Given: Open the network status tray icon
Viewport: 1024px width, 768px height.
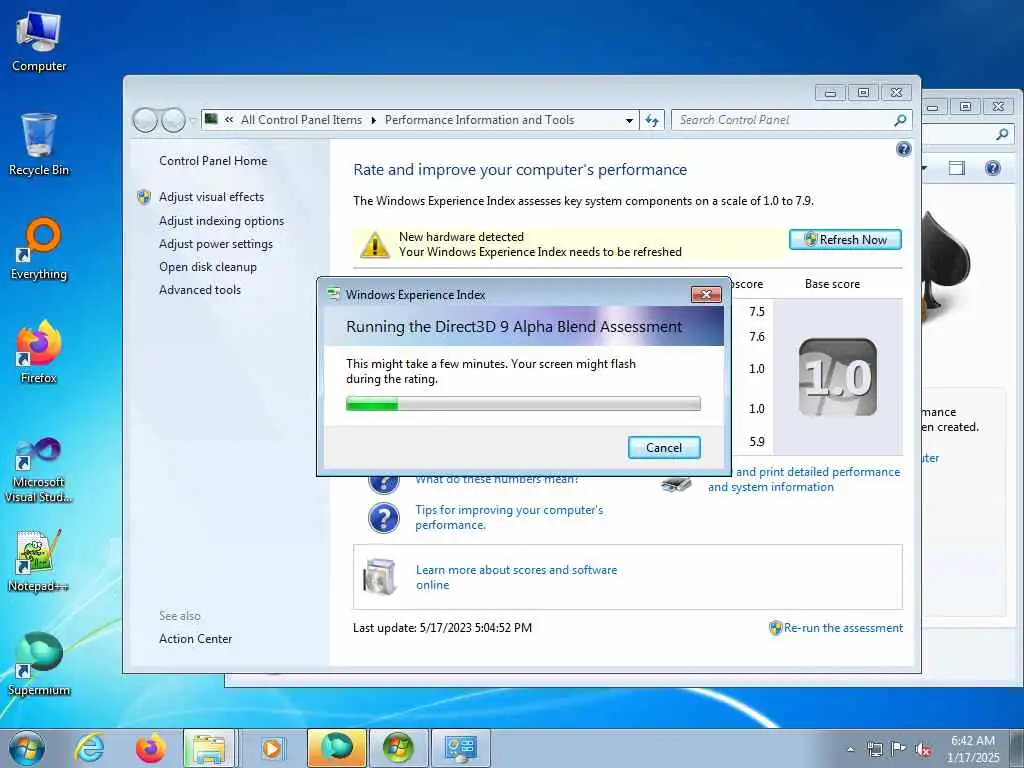Looking at the screenshot, I should click(874, 749).
